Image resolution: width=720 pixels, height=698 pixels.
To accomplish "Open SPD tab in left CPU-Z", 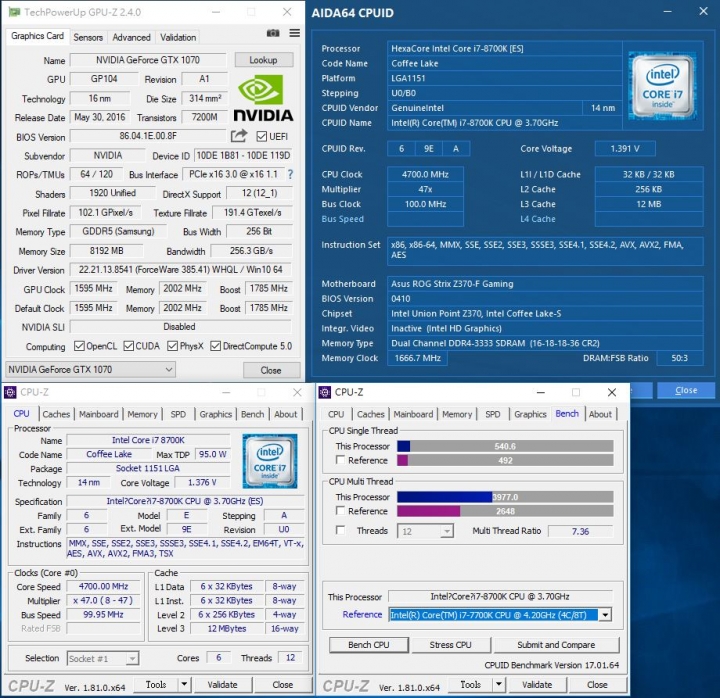I will coord(178,414).
